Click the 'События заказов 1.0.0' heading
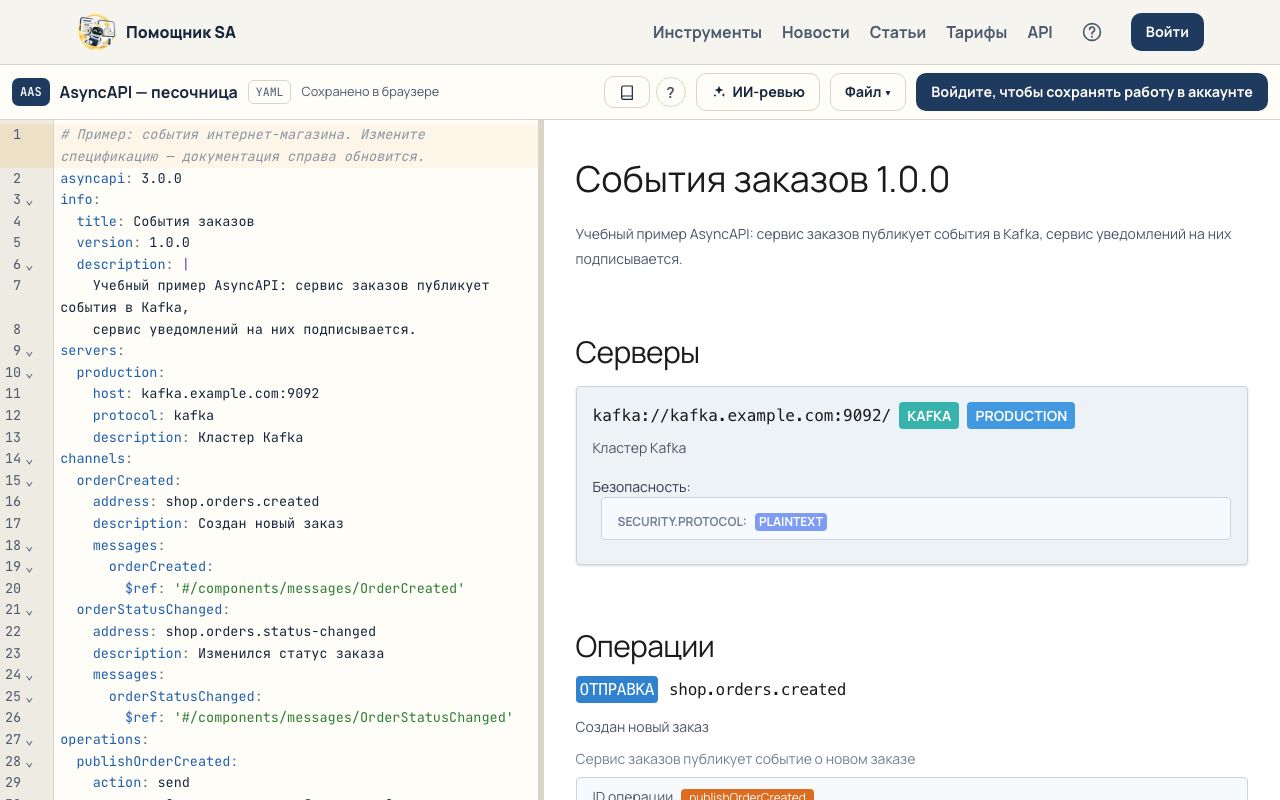1280x800 pixels. pyautogui.click(x=762, y=179)
